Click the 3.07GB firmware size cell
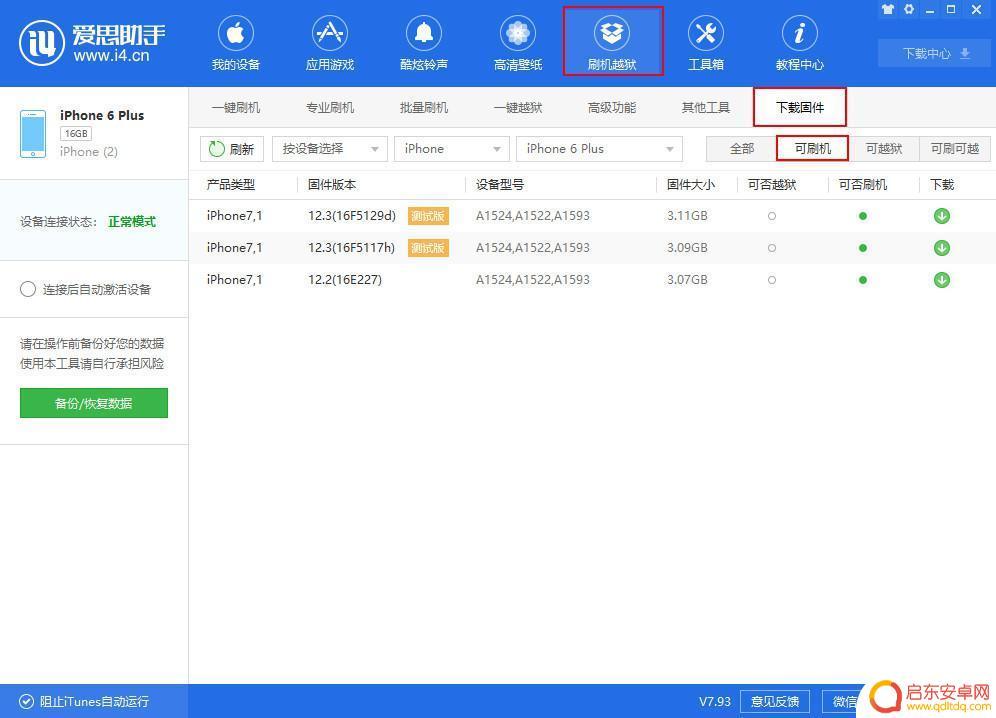This screenshot has height=718, width=996. (x=687, y=280)
